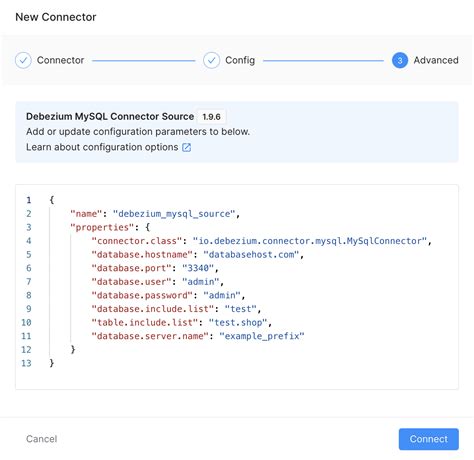474x460 pixels.
Task: Go back to the Config step label
Action: tap(240, 60)
